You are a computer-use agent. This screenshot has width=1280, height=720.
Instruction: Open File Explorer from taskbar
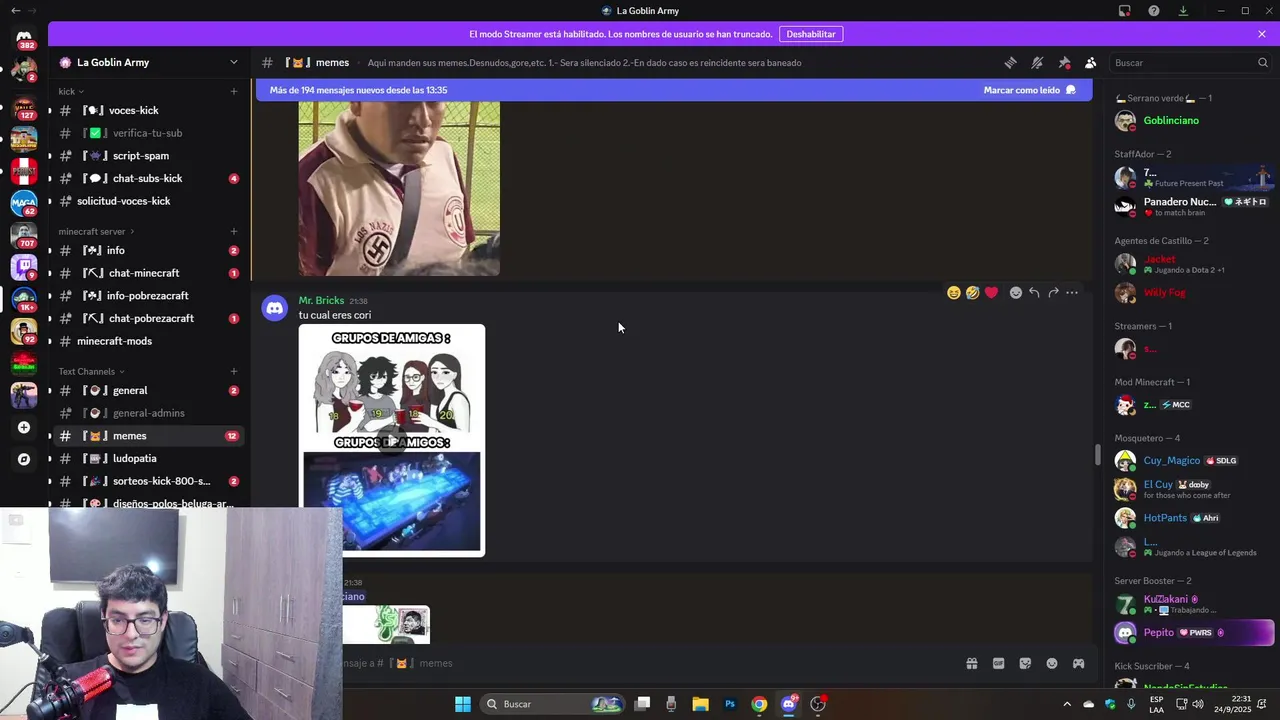pos(700,704)
